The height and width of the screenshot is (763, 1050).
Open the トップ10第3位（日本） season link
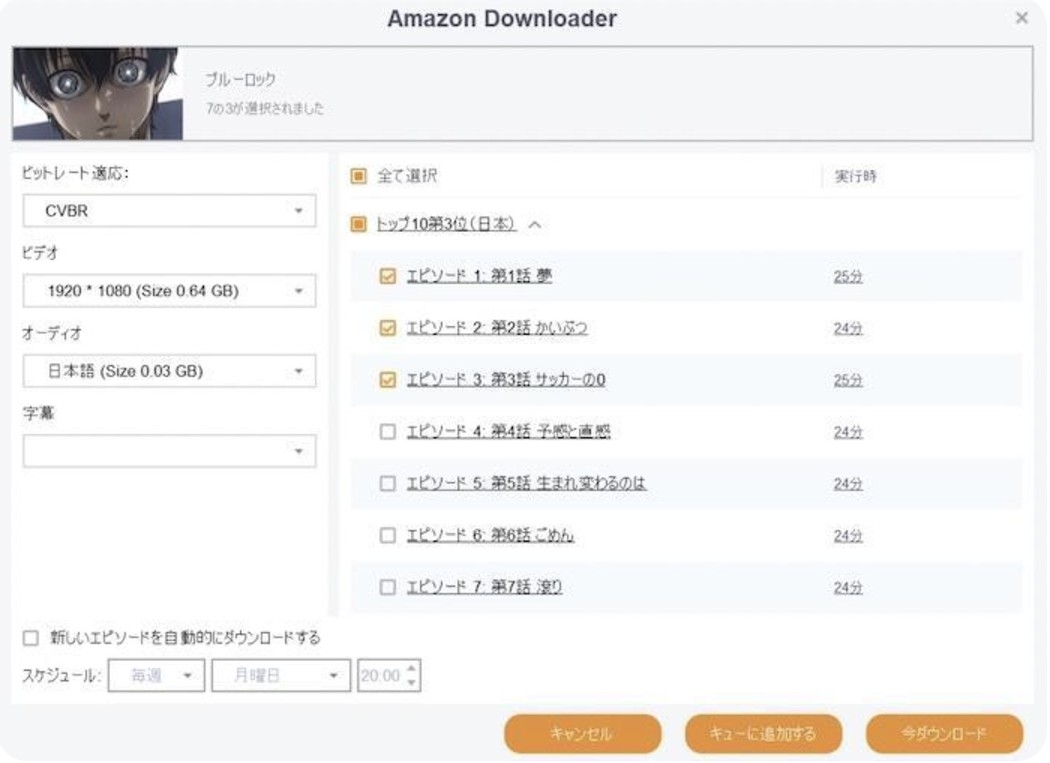(445, 224)
